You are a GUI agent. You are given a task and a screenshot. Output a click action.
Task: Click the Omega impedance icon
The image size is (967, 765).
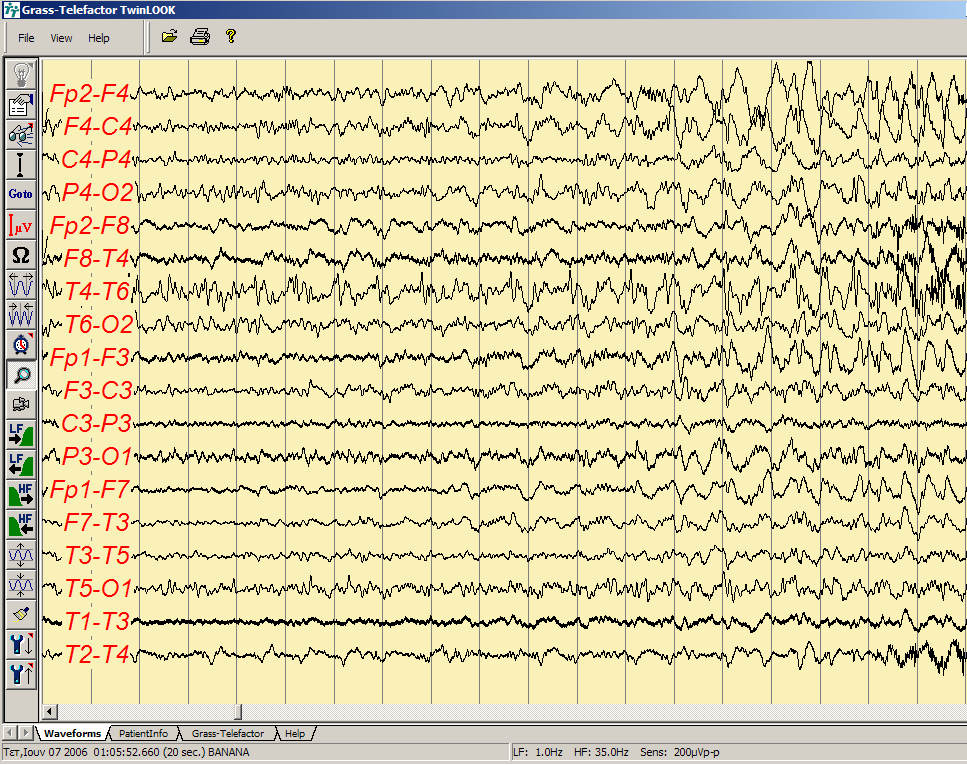tap(21, 254)
